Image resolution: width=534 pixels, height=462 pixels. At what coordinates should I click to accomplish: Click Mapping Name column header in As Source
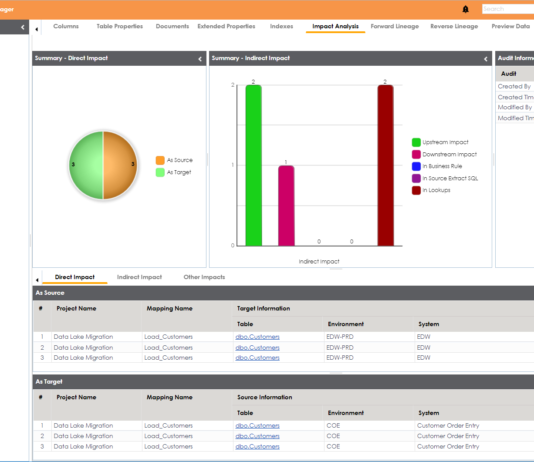click(169, 308)
